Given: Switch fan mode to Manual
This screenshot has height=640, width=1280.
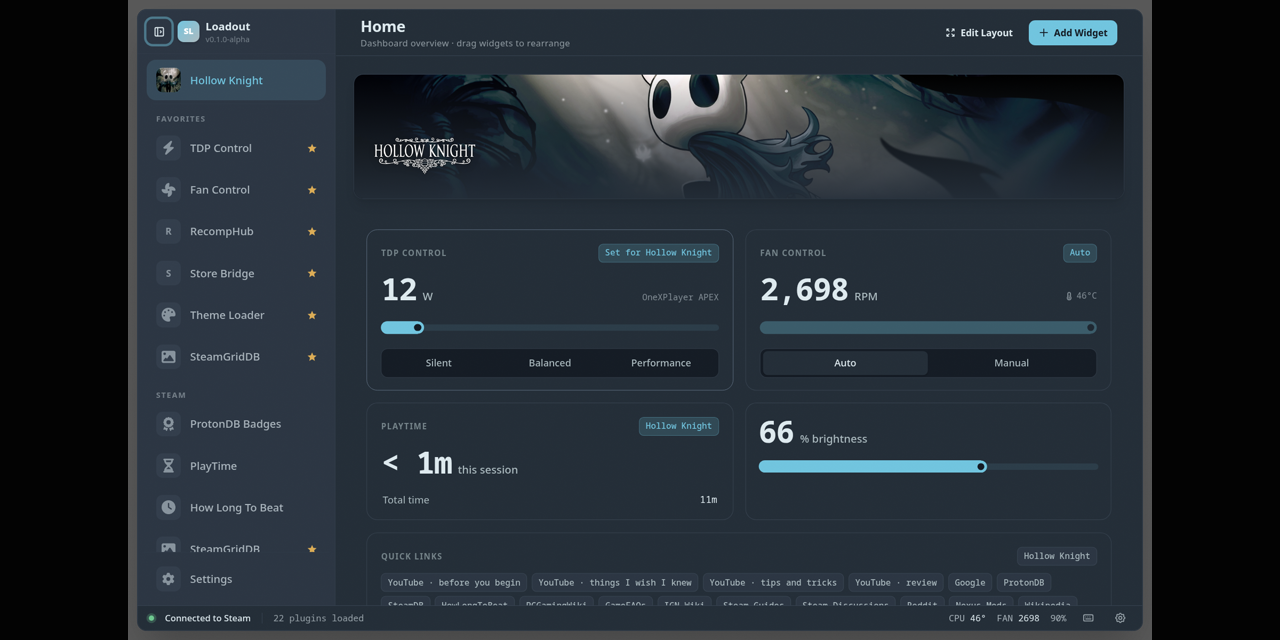Looking at the screenshot, I should pos(1011,363).
